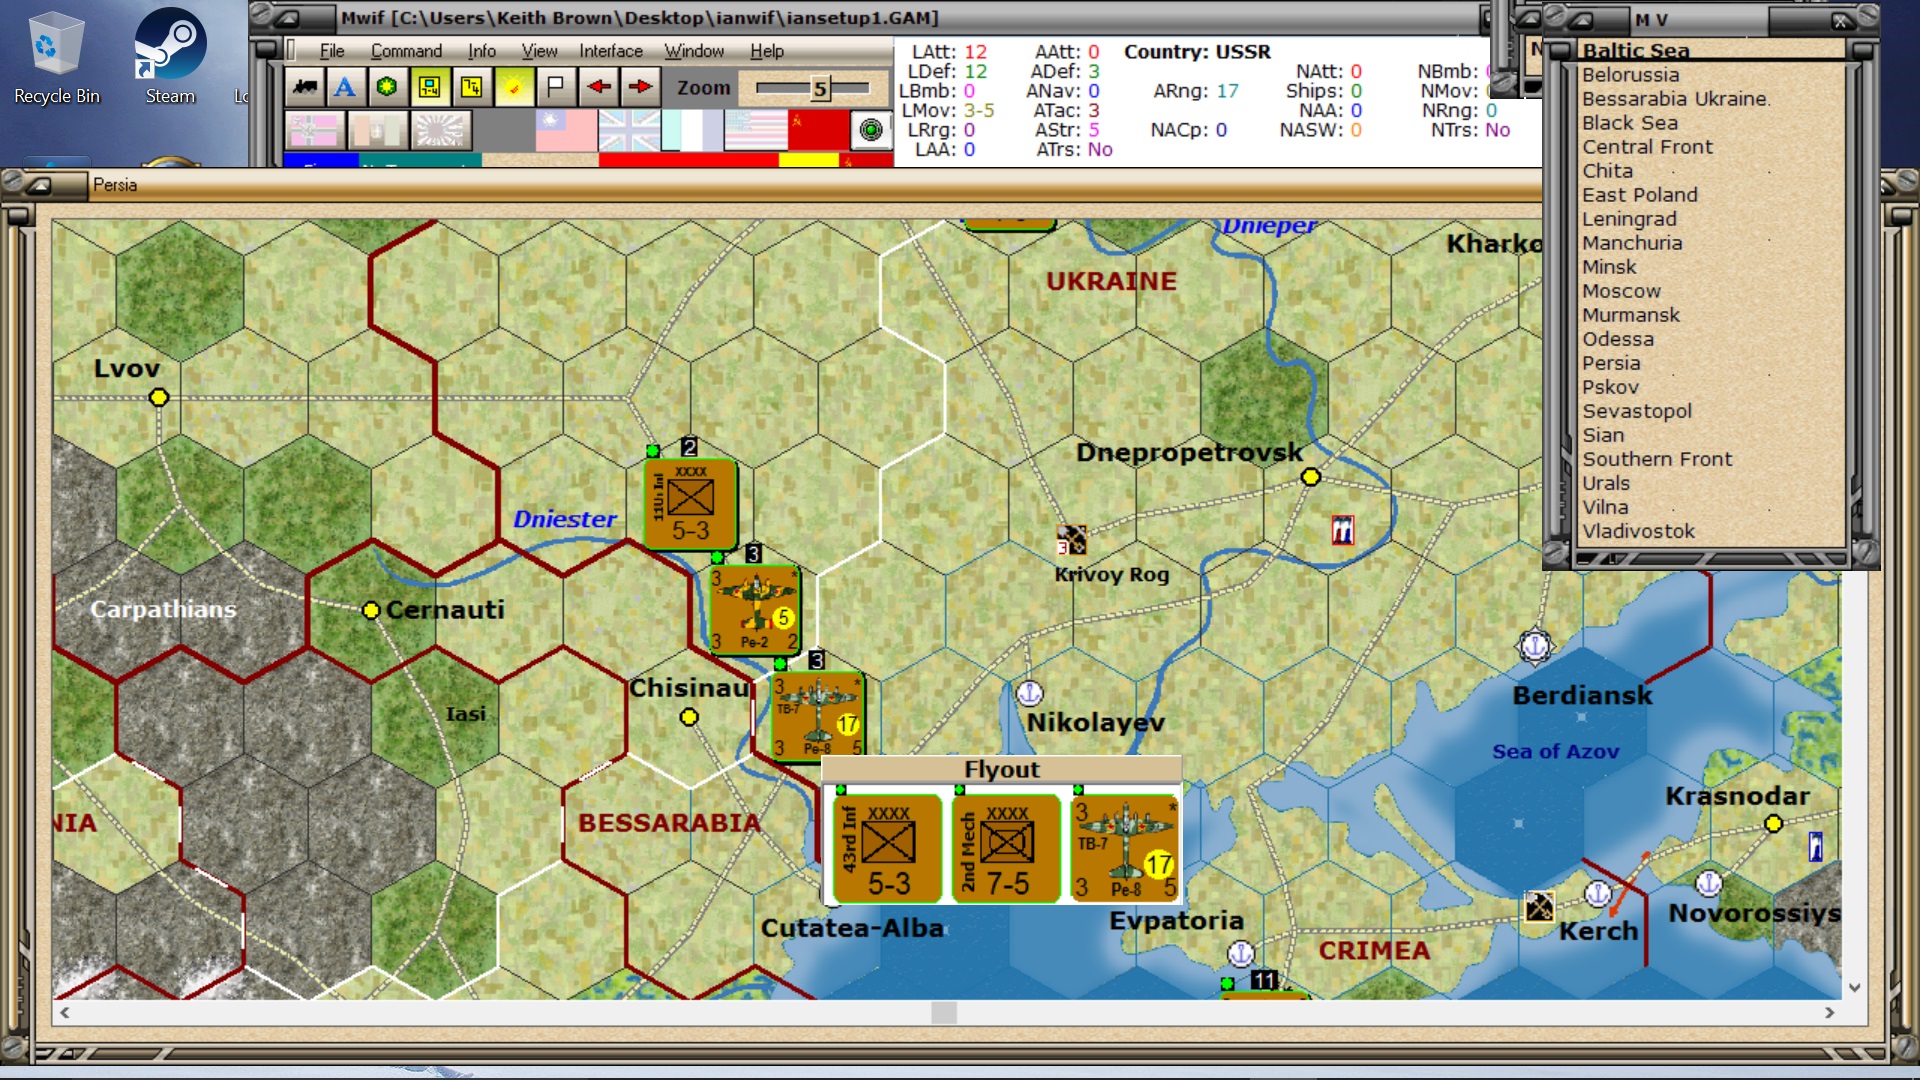
Task: Toggle the sun weather icon in toolbar
Action: (x=513, y=88)
